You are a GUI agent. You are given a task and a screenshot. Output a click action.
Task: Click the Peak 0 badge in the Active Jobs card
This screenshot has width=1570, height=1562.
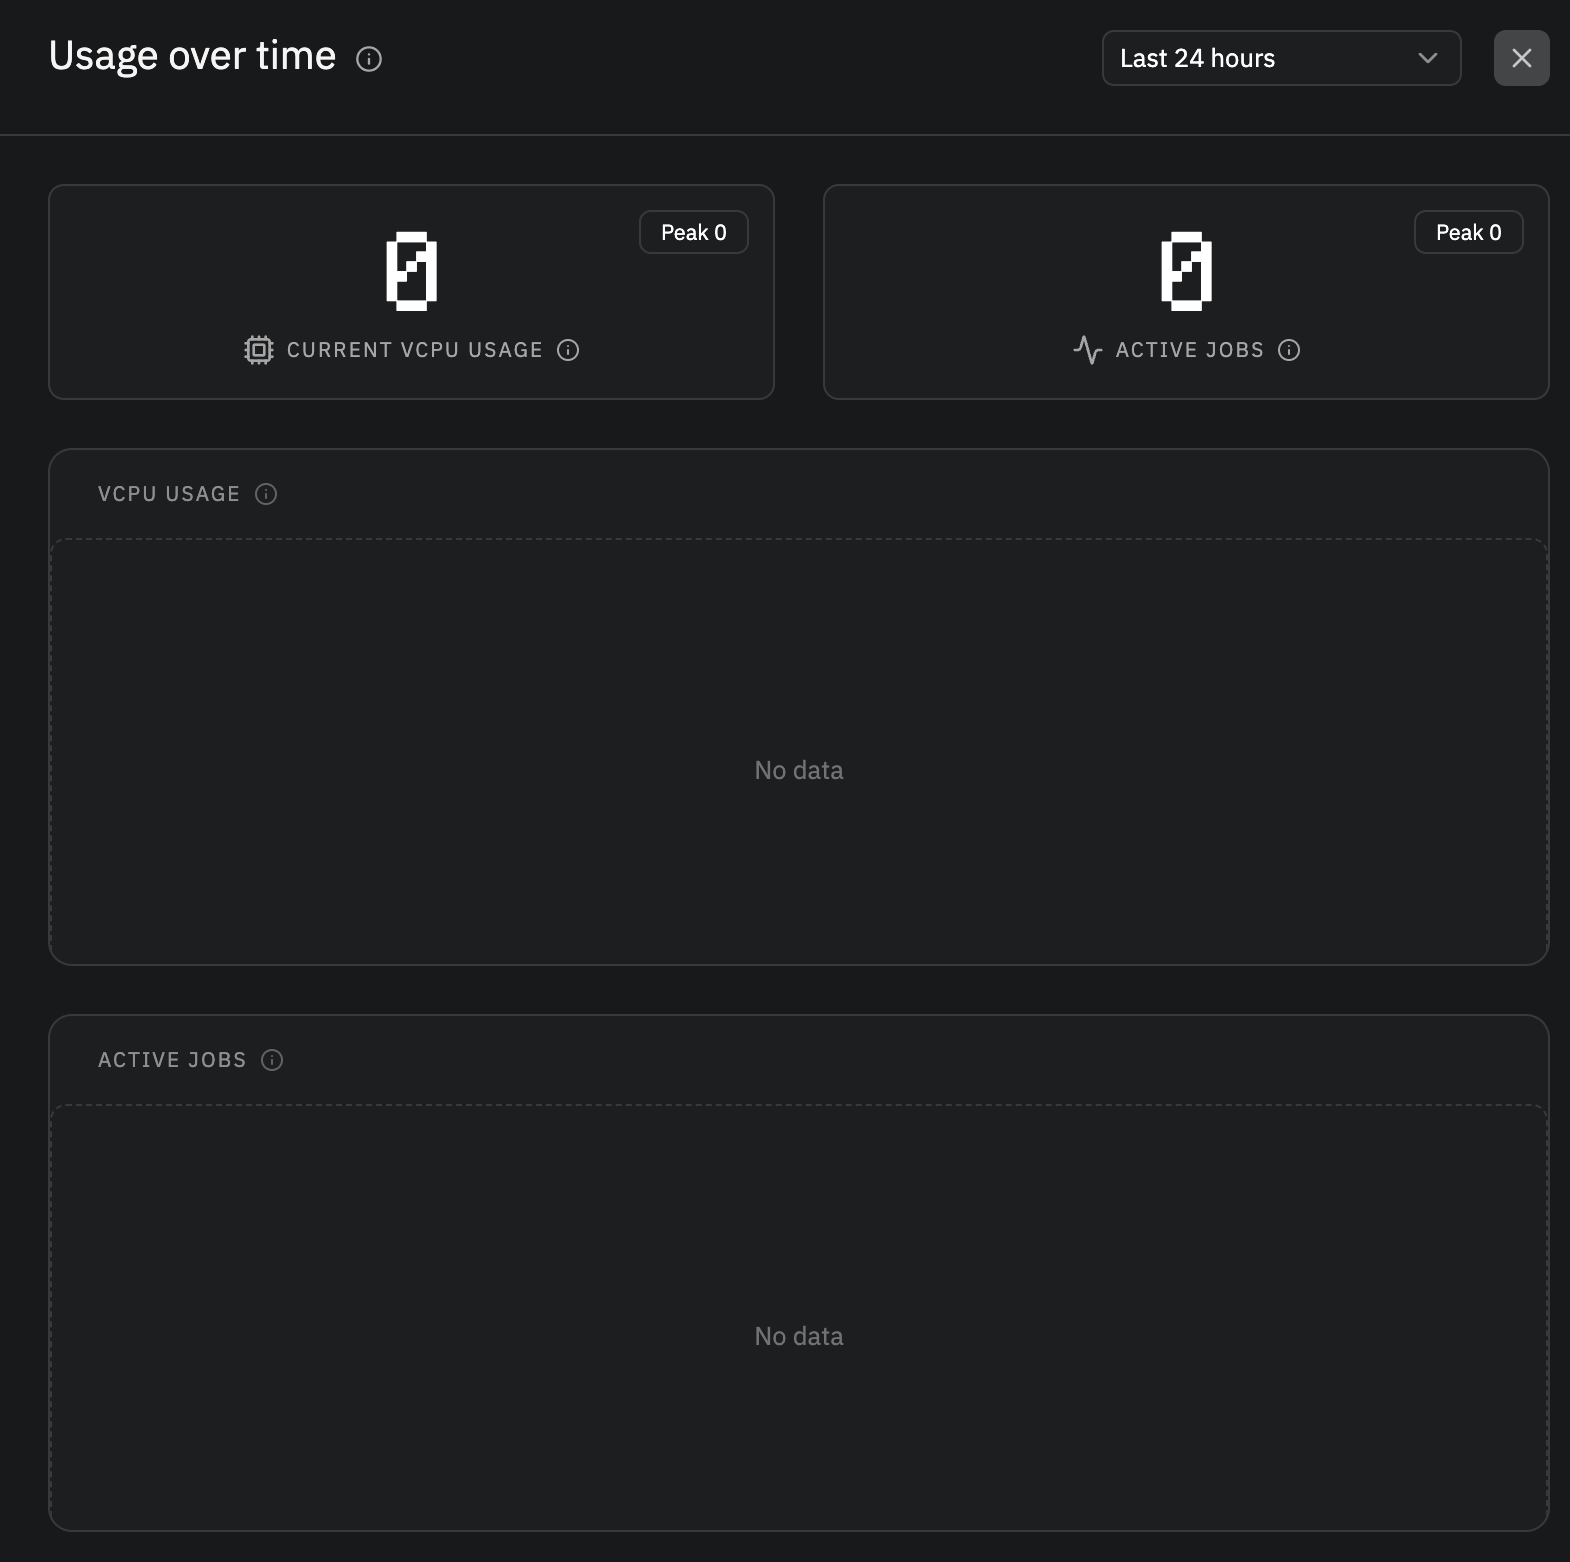tap(1468, 232)
